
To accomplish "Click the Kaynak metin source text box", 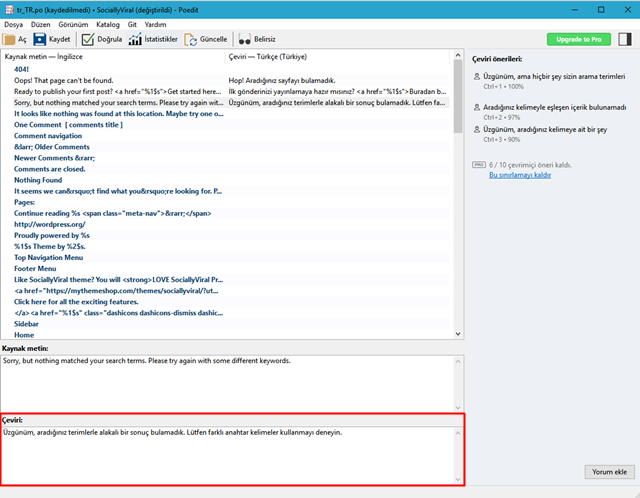I will pyautogui.click(x=227, y=383).
